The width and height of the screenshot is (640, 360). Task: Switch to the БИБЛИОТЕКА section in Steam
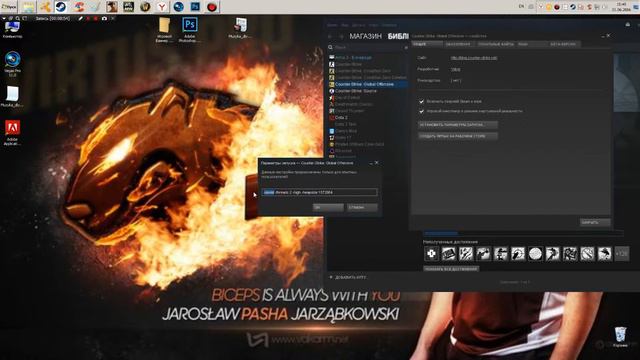398,36
